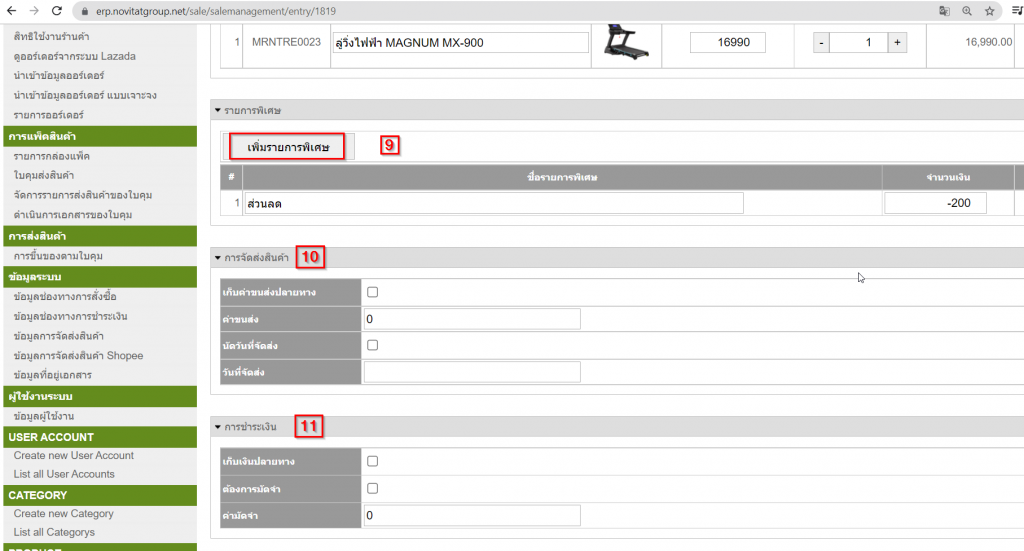This screenshot has width=1024, height=551.
Task: Check the เก็บเงินปลายทาง checkbox
Action: pos(372,462)
